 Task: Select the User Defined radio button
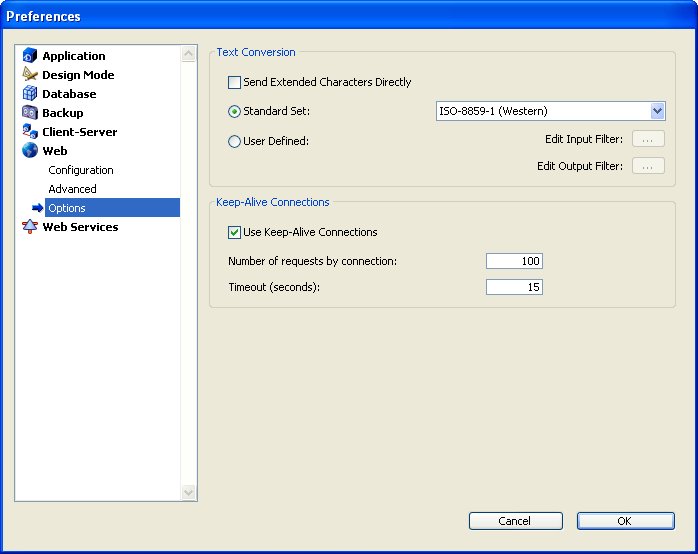235,141
